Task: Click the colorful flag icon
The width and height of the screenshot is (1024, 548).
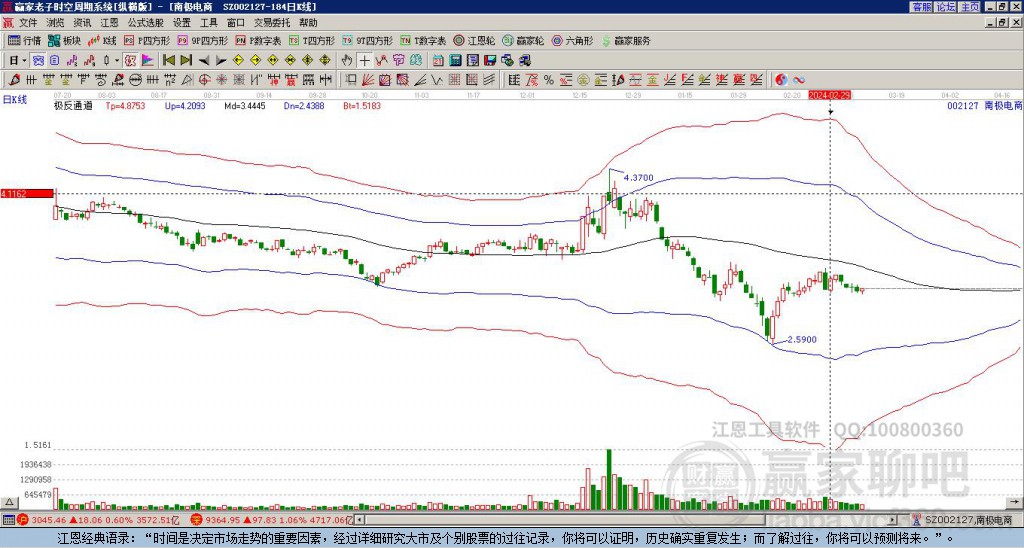Action: click(x=148, y=60)
